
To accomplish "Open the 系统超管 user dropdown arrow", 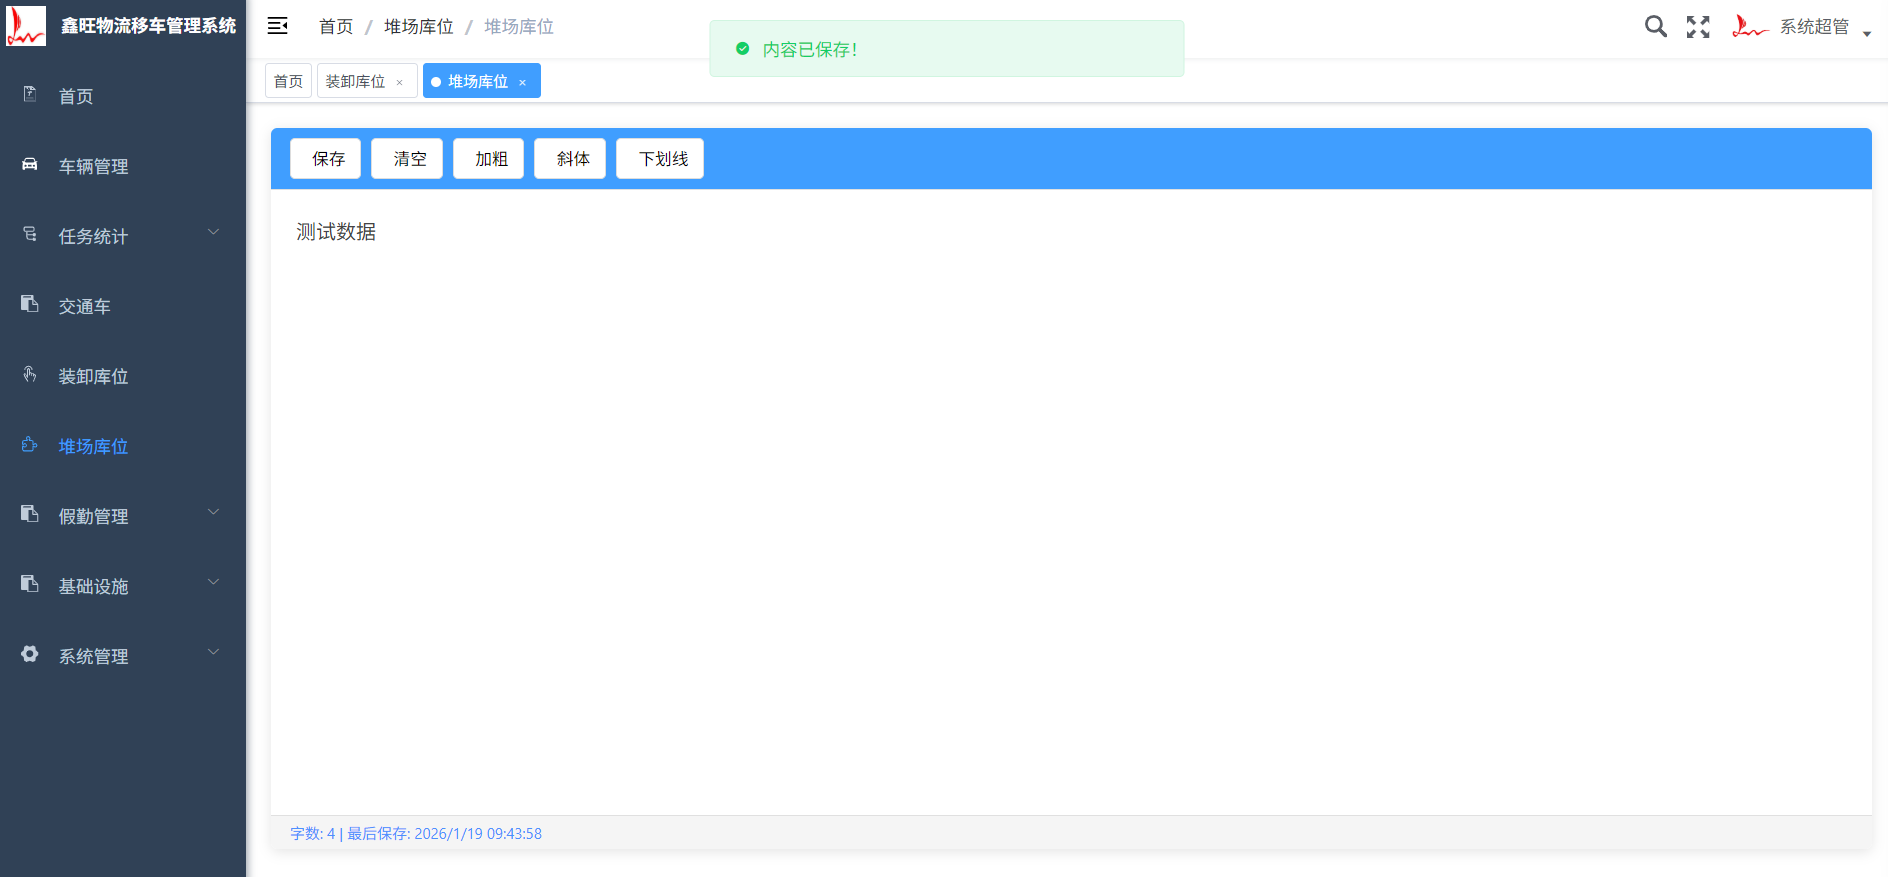I will (1866, 34).
